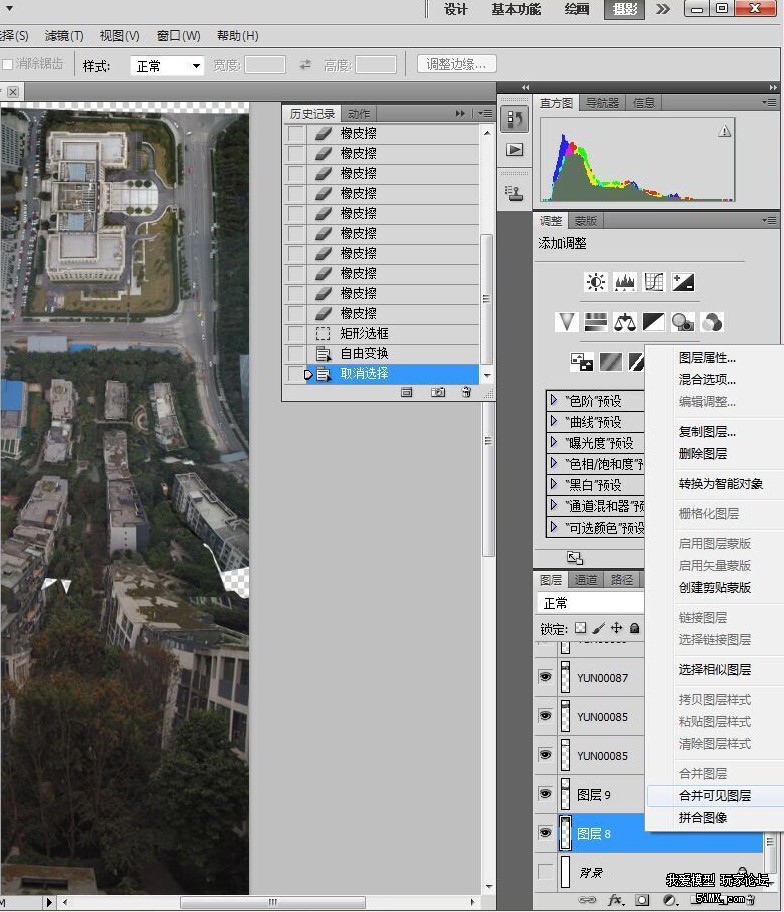Select the 基本功能 workspace
The width and height of the screenshot is (784, 912).
(516, 10)
